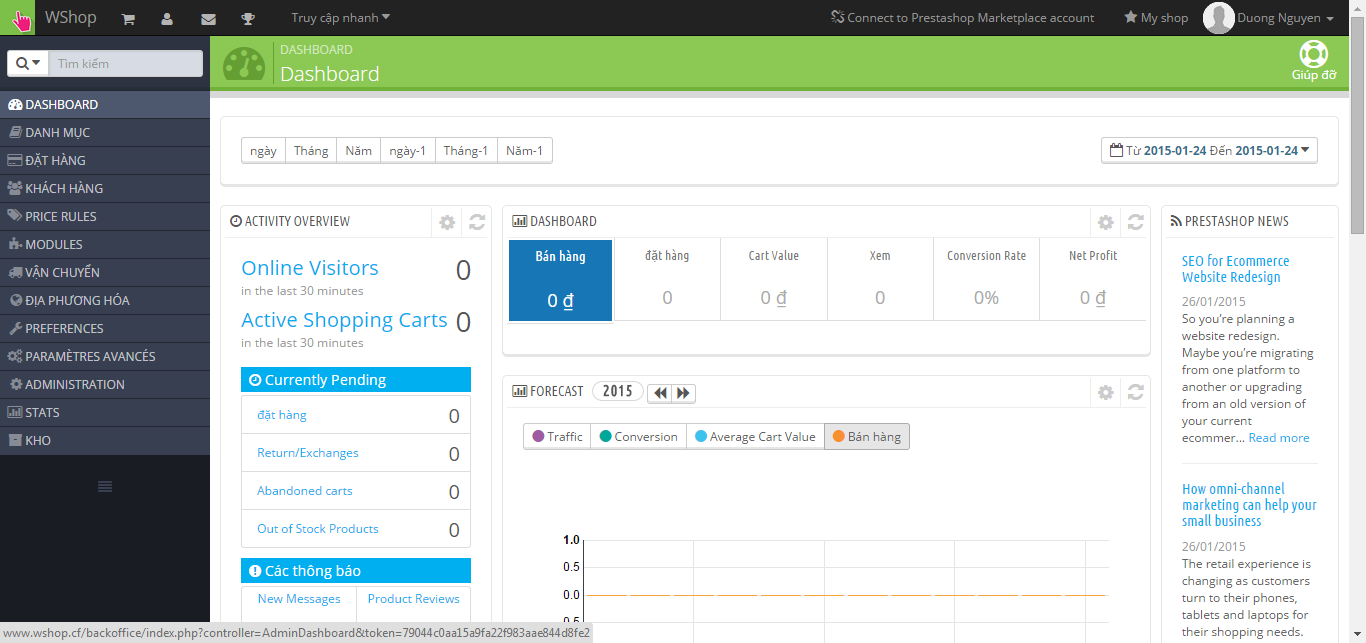This screenshot has width=1366, height=643.
Task: Toggle Conversion series in forecast chart
Action: pyautogui.click(x=638, y=437)
